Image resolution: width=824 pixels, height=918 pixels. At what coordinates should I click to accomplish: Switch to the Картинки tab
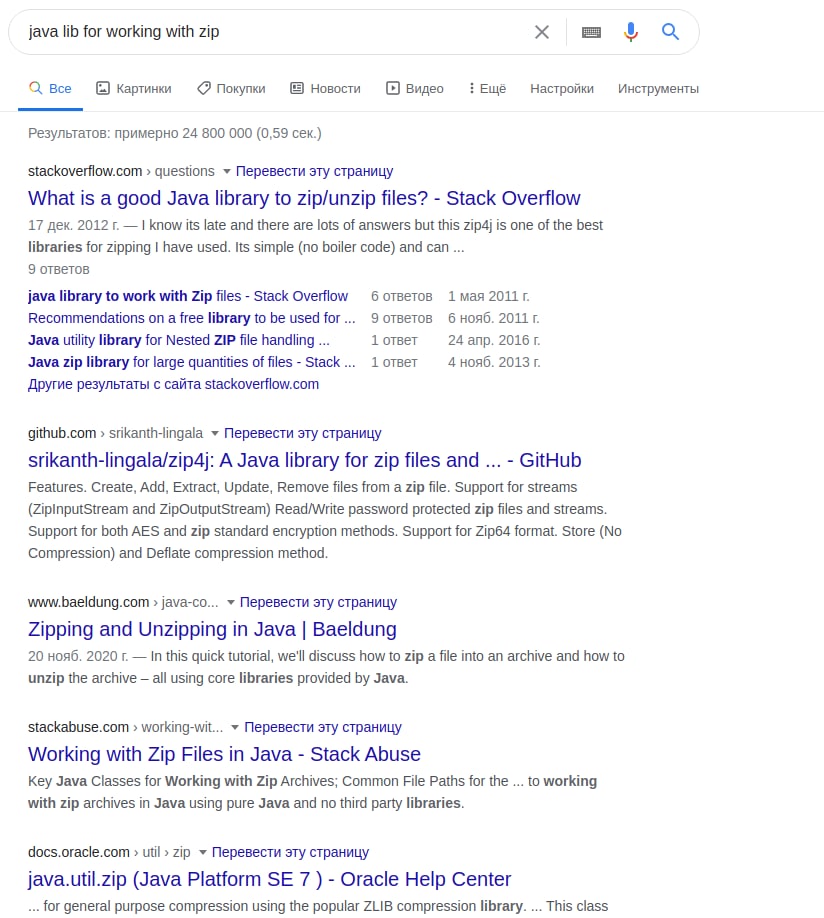pyautogui.click(x=134, y=88)
